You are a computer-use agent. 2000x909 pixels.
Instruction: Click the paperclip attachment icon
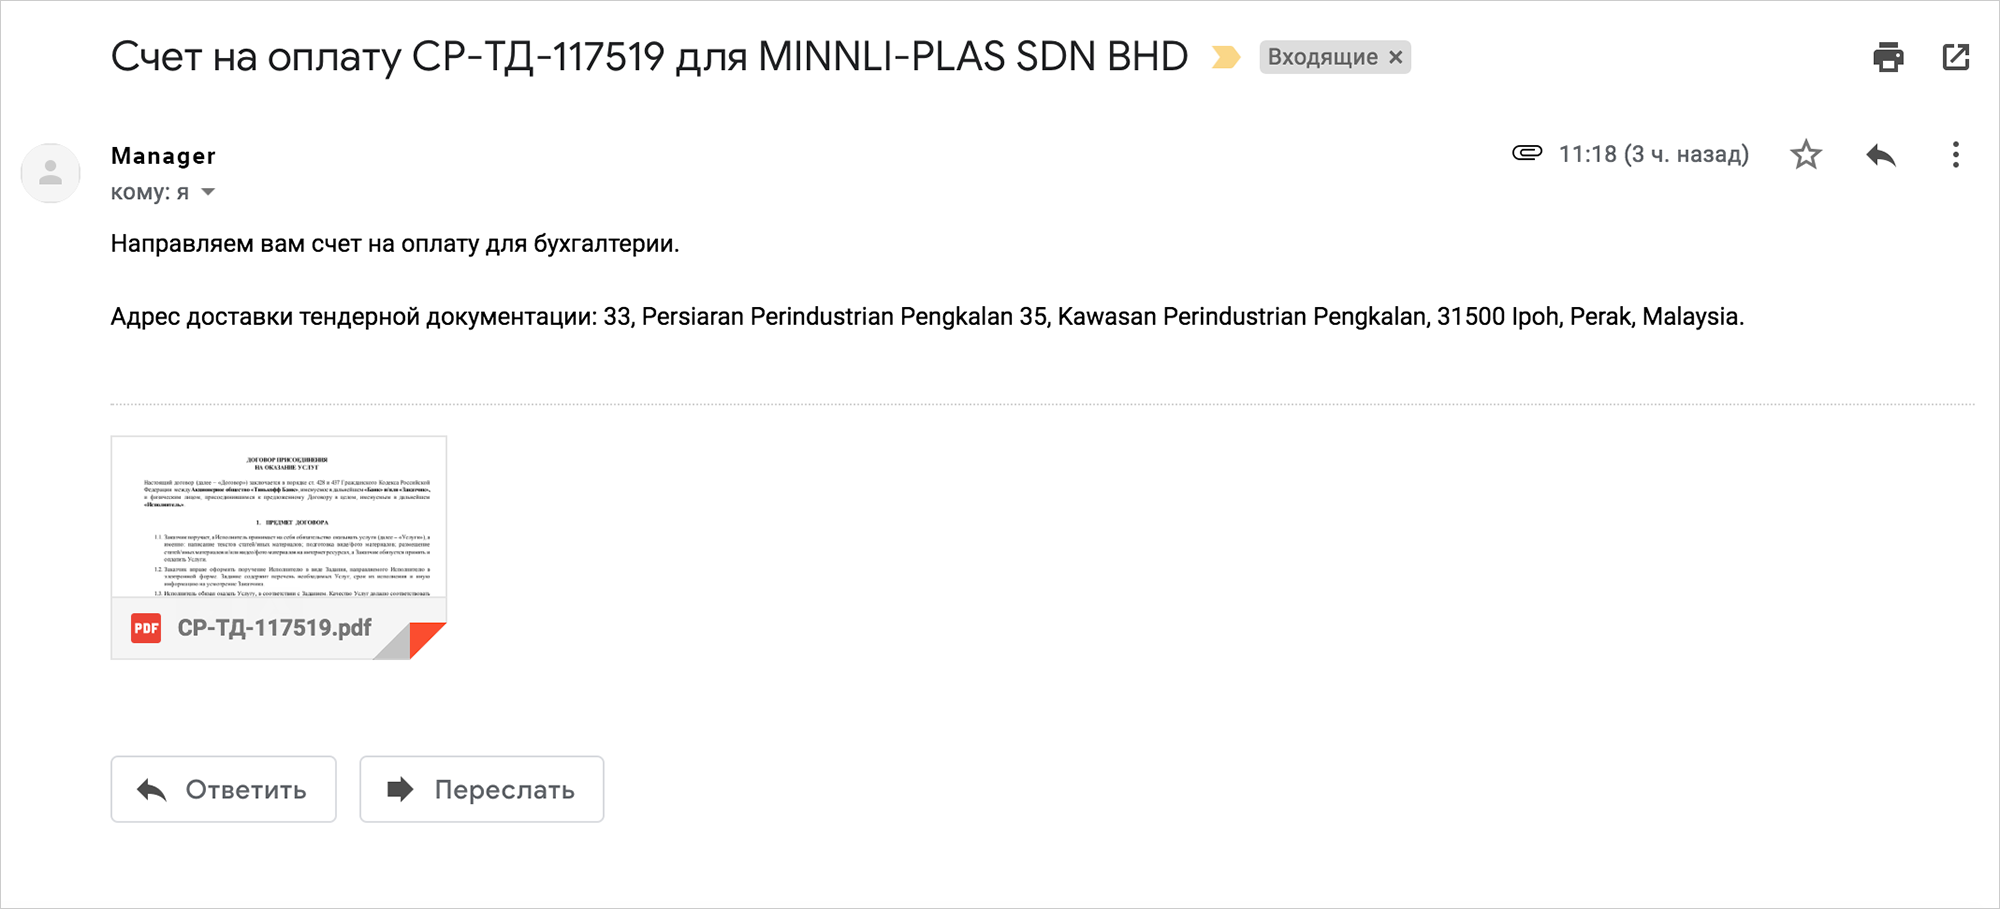[1527, 153]
